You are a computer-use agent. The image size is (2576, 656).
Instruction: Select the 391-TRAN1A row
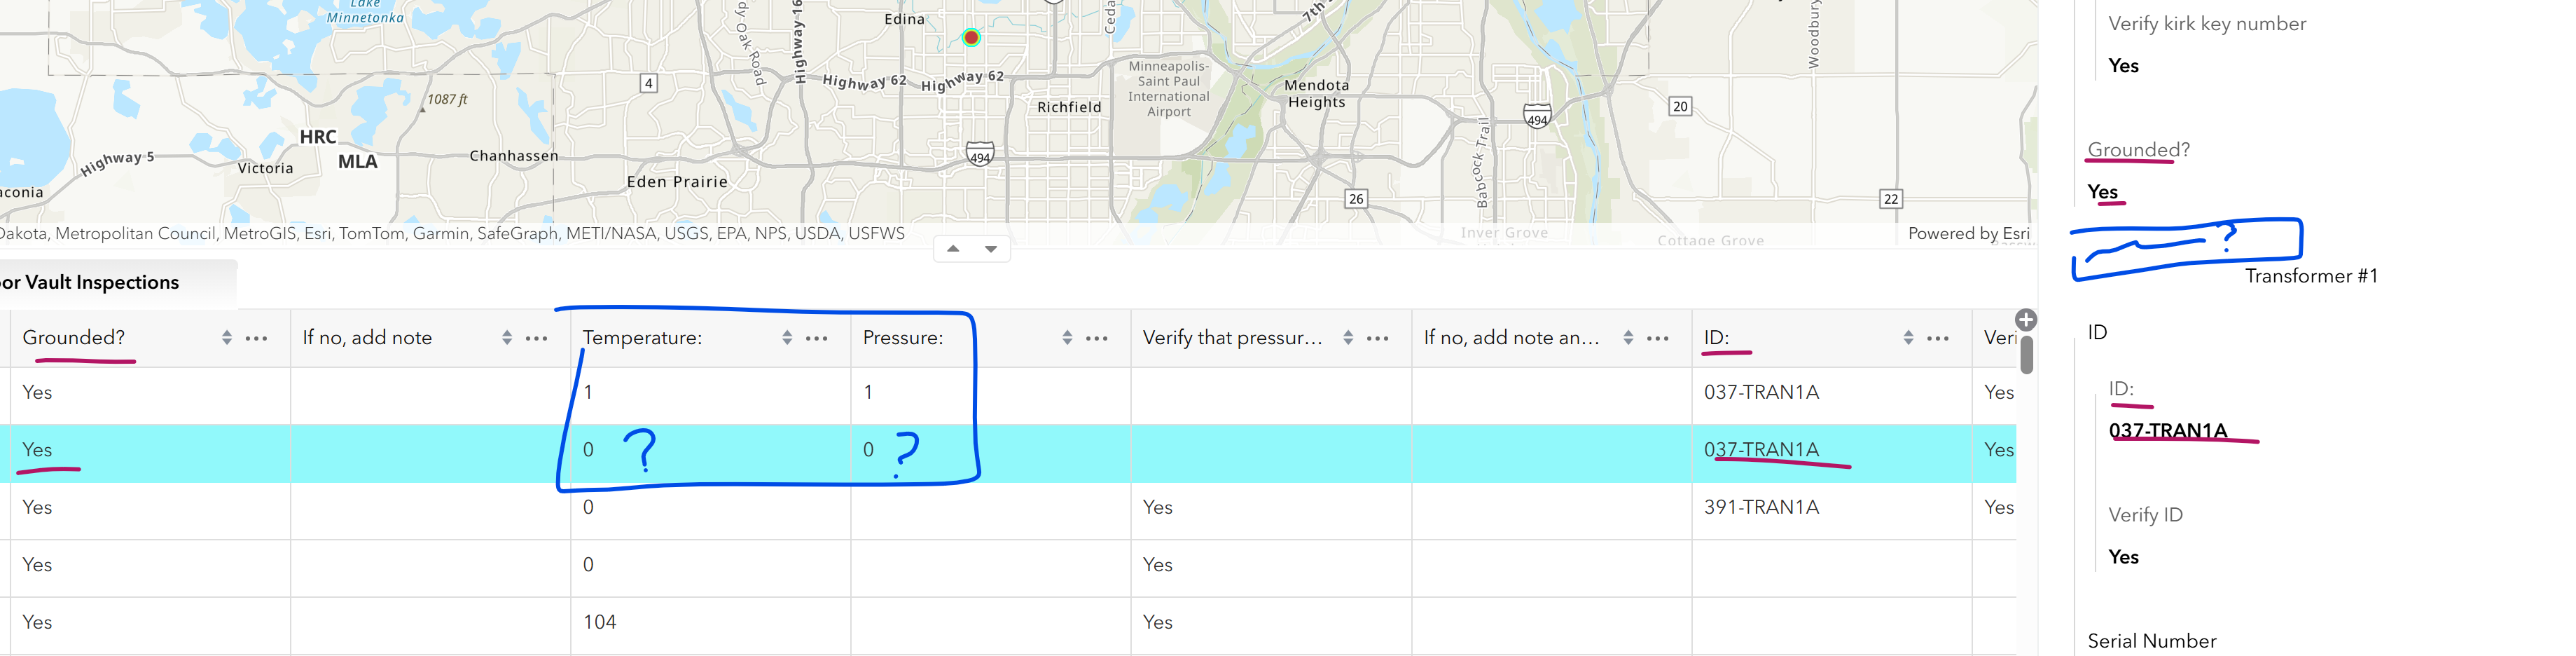pyautogui.click(x=1012, y=508)
